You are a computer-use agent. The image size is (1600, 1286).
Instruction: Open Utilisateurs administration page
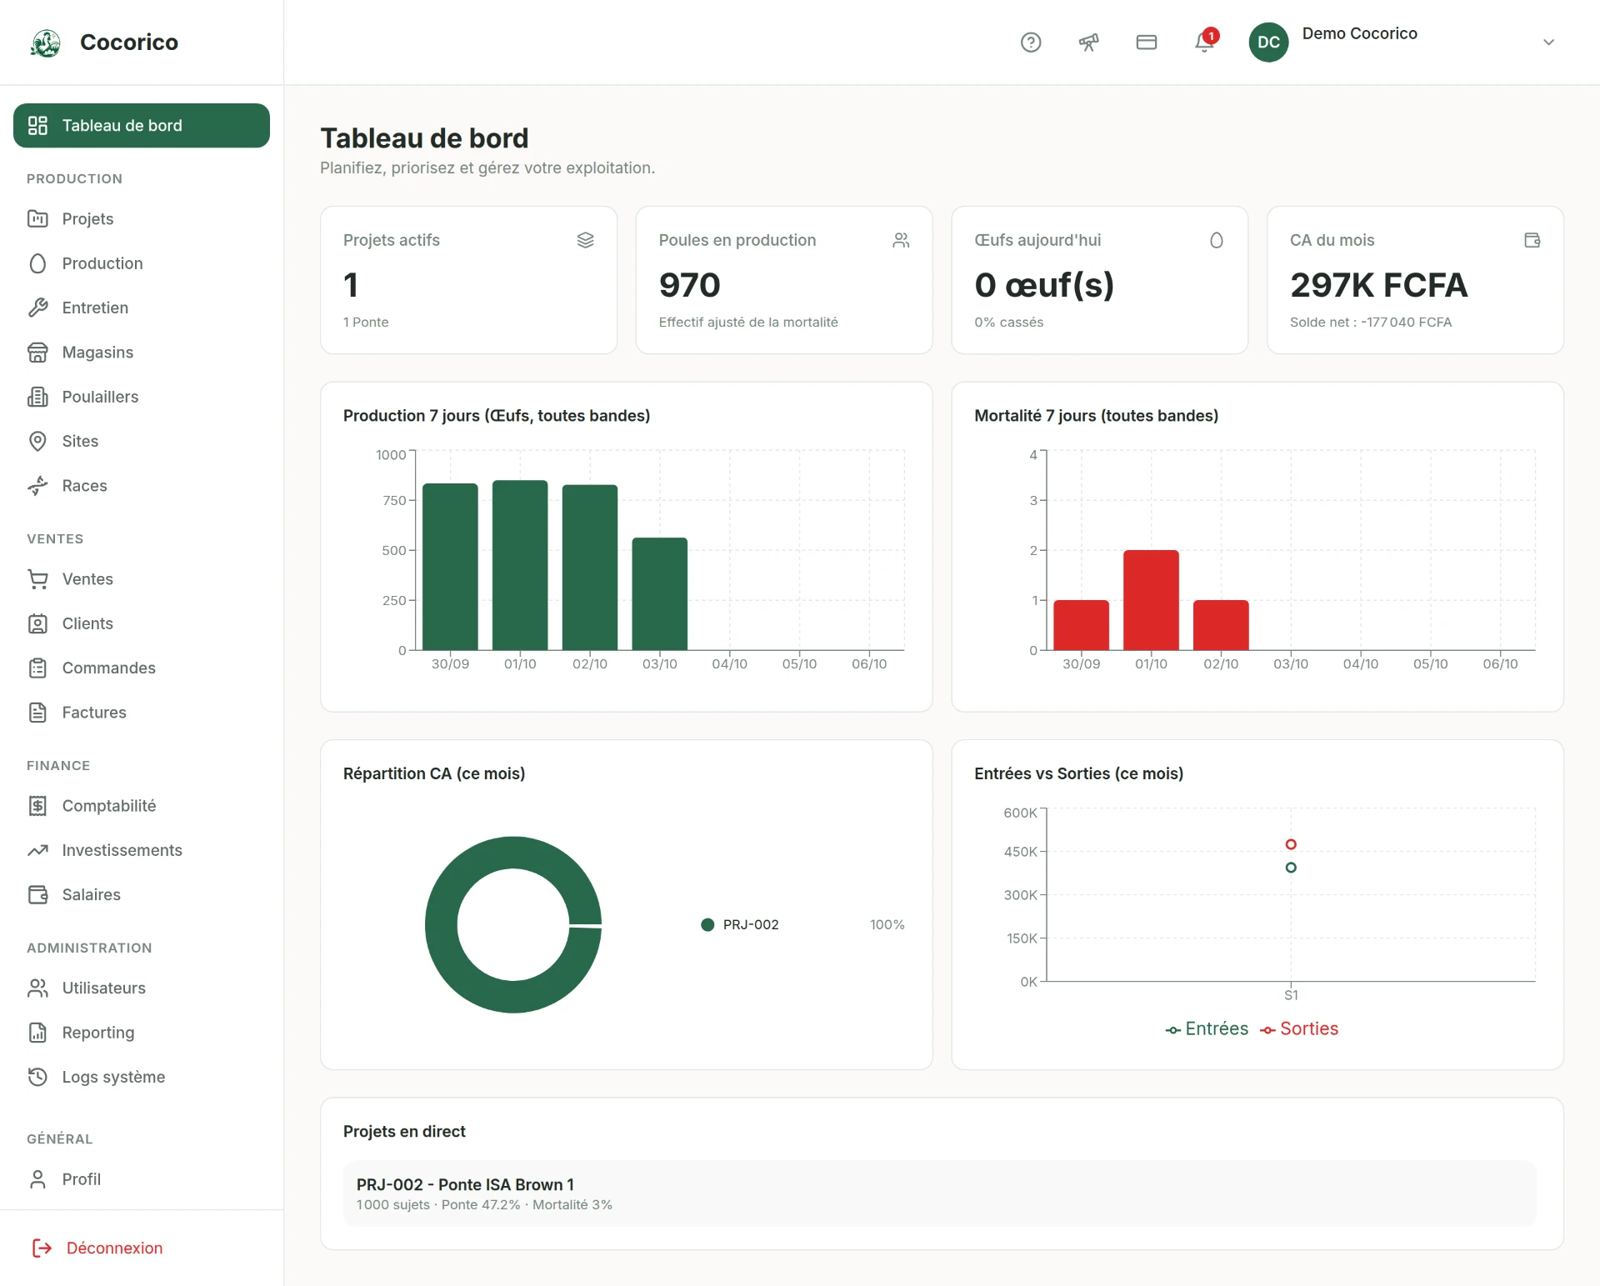tap(141, 988)
